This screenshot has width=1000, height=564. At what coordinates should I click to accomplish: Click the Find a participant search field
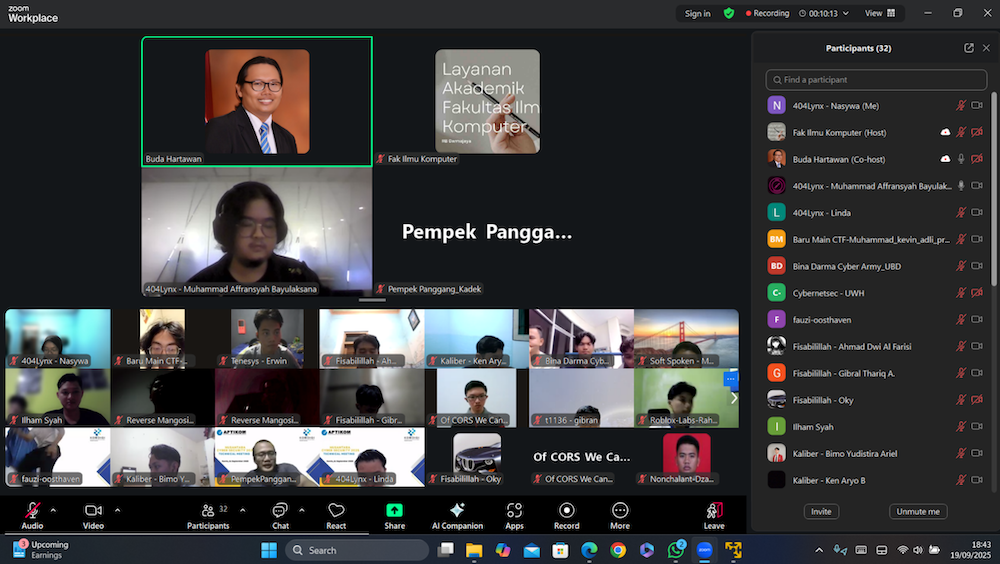click(x=876, y=80)
